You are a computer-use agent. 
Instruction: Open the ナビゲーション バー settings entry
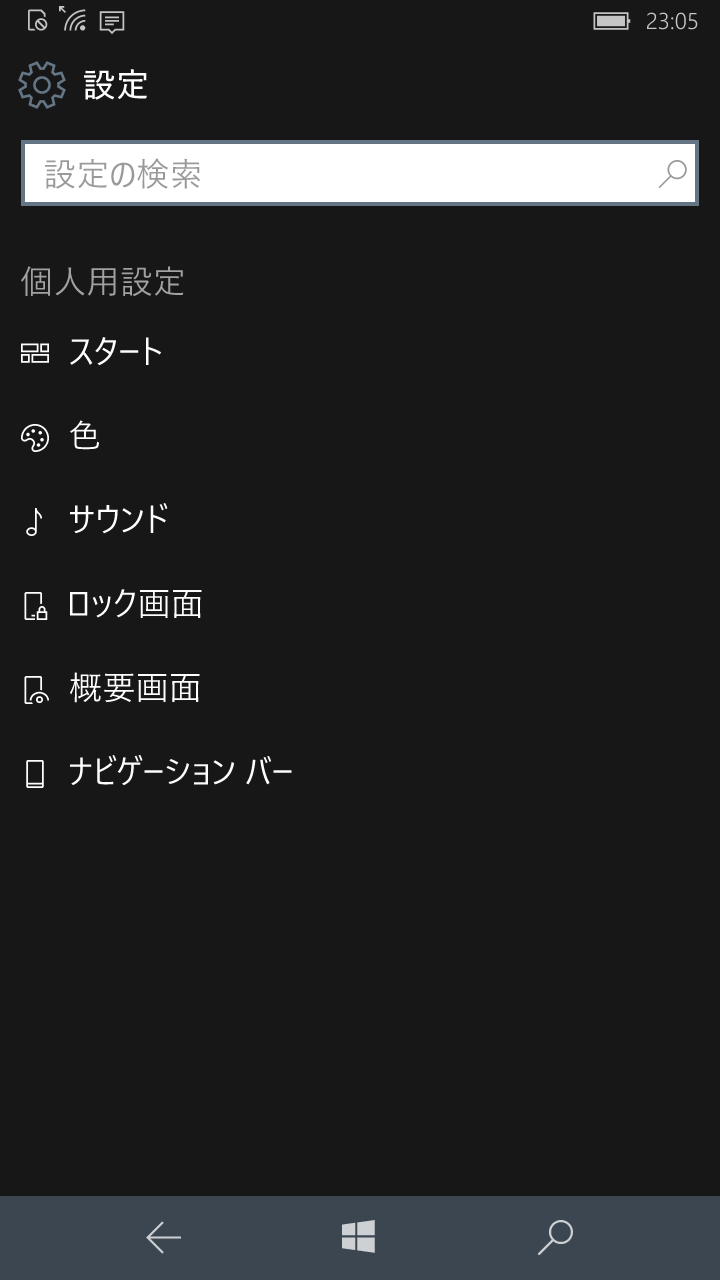(x=181, y=772)
